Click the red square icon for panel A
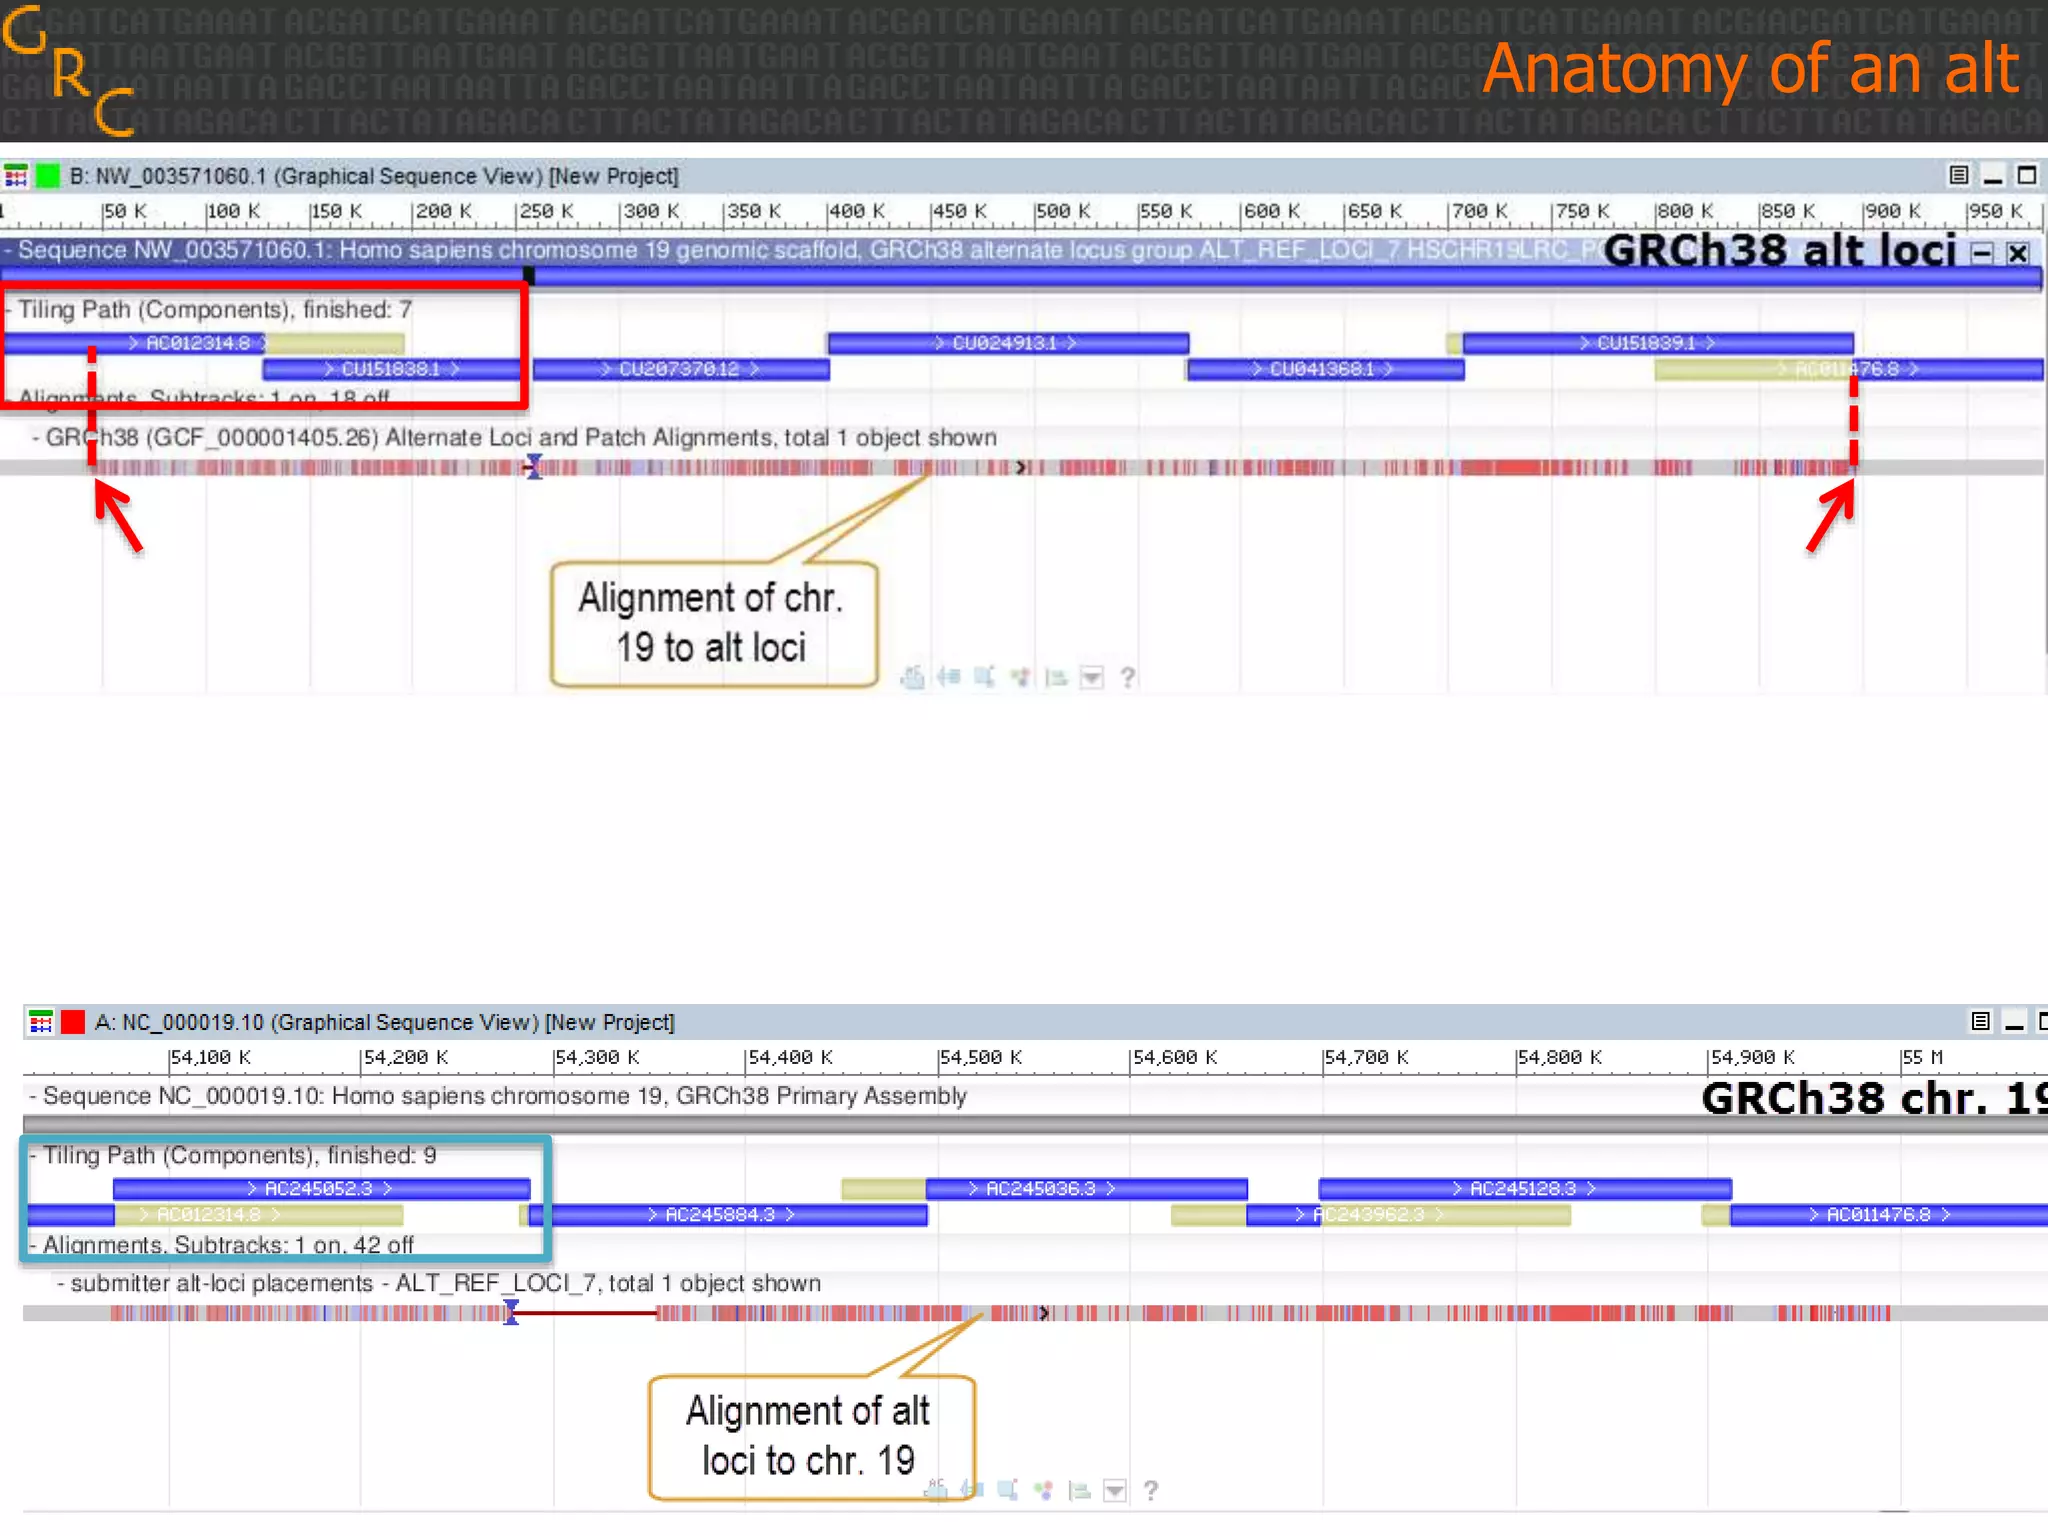Viewport: 2048px width, 1536px height. click(x=72, y=1022)
